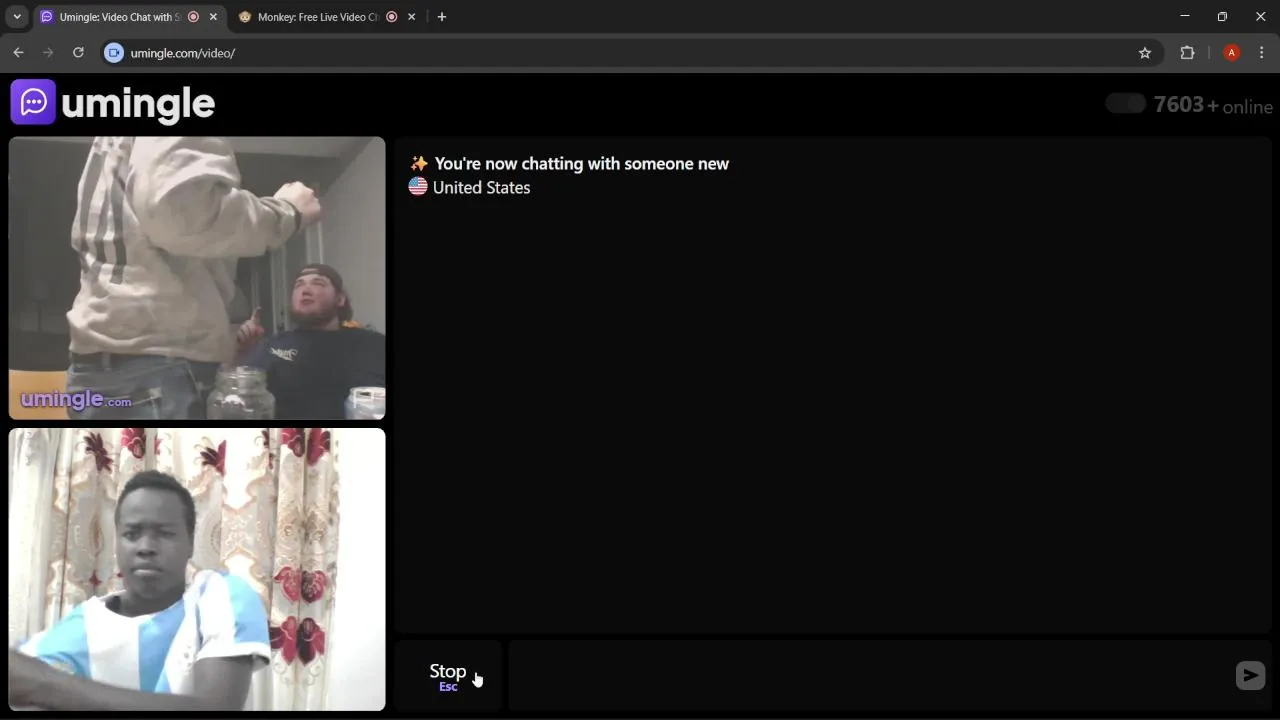Click the camera permission icon in address bar

(x=114, y=53)
